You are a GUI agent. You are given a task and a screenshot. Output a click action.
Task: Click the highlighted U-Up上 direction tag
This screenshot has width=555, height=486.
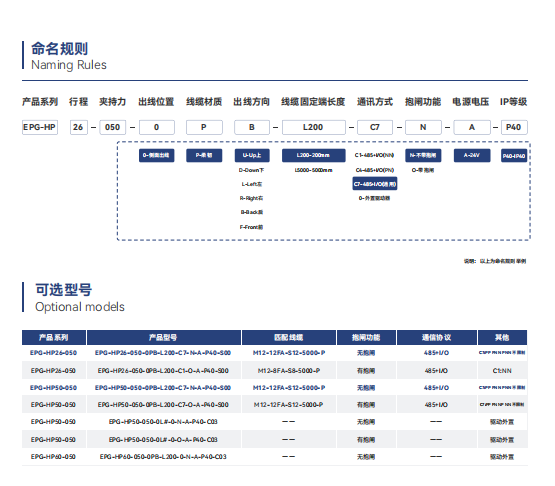pyautogui.click(x=252, y=155)
